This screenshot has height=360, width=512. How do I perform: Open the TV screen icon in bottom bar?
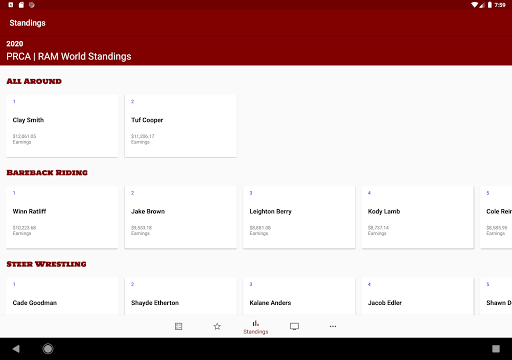click(294, 326)
